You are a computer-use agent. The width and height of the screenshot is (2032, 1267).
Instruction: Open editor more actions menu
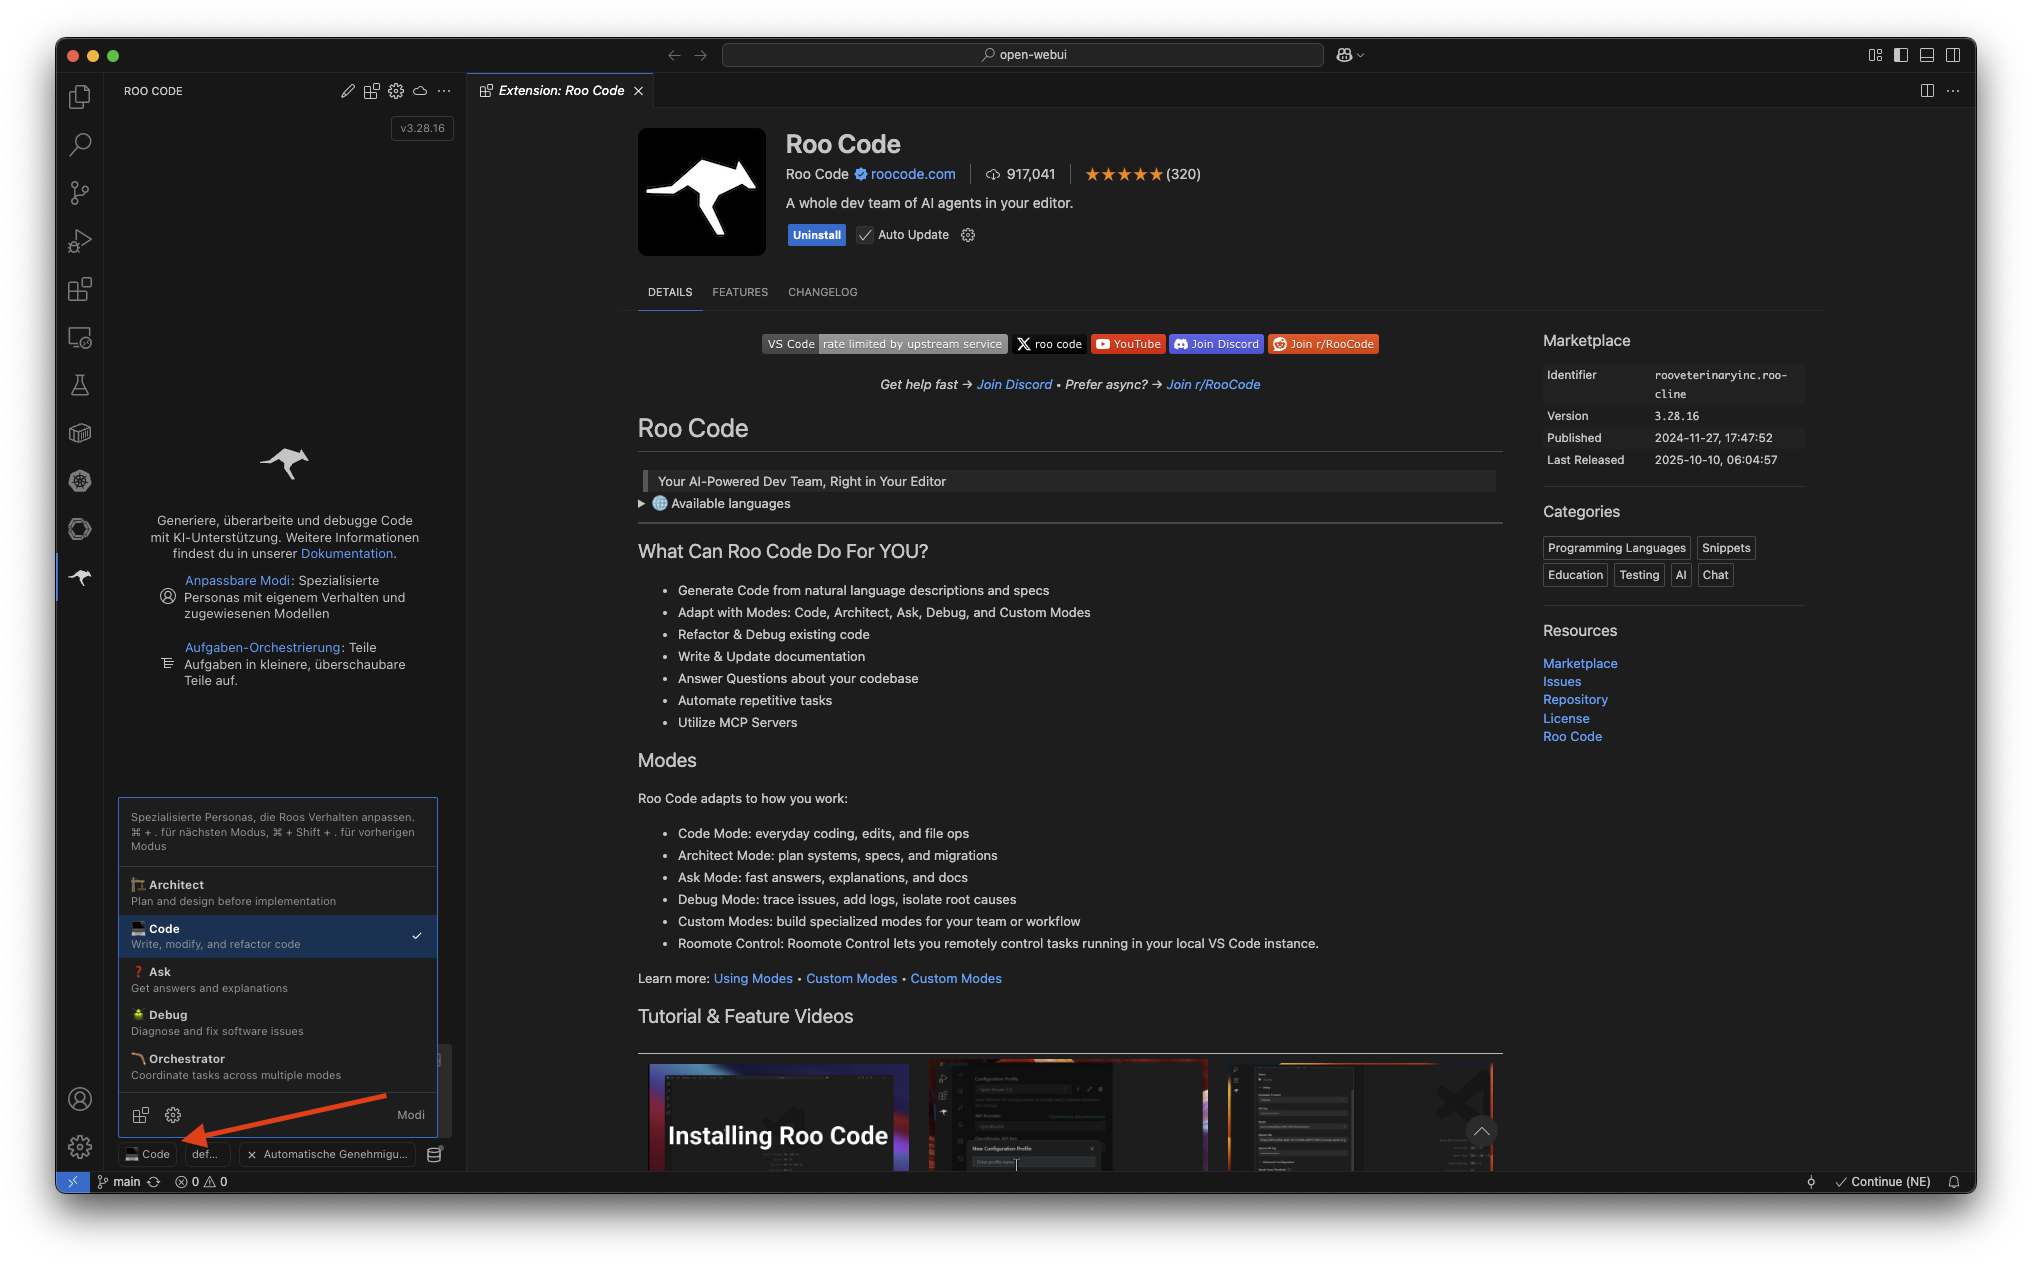[x=1953, y=91]
